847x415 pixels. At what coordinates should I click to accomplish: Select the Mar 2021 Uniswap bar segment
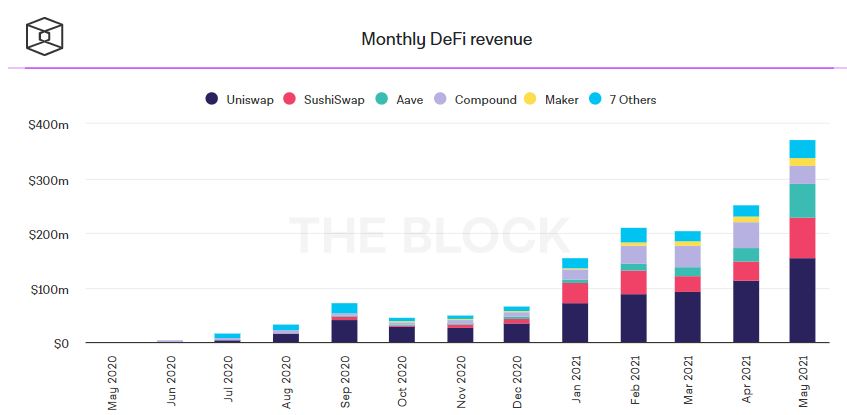click(688, 317)
